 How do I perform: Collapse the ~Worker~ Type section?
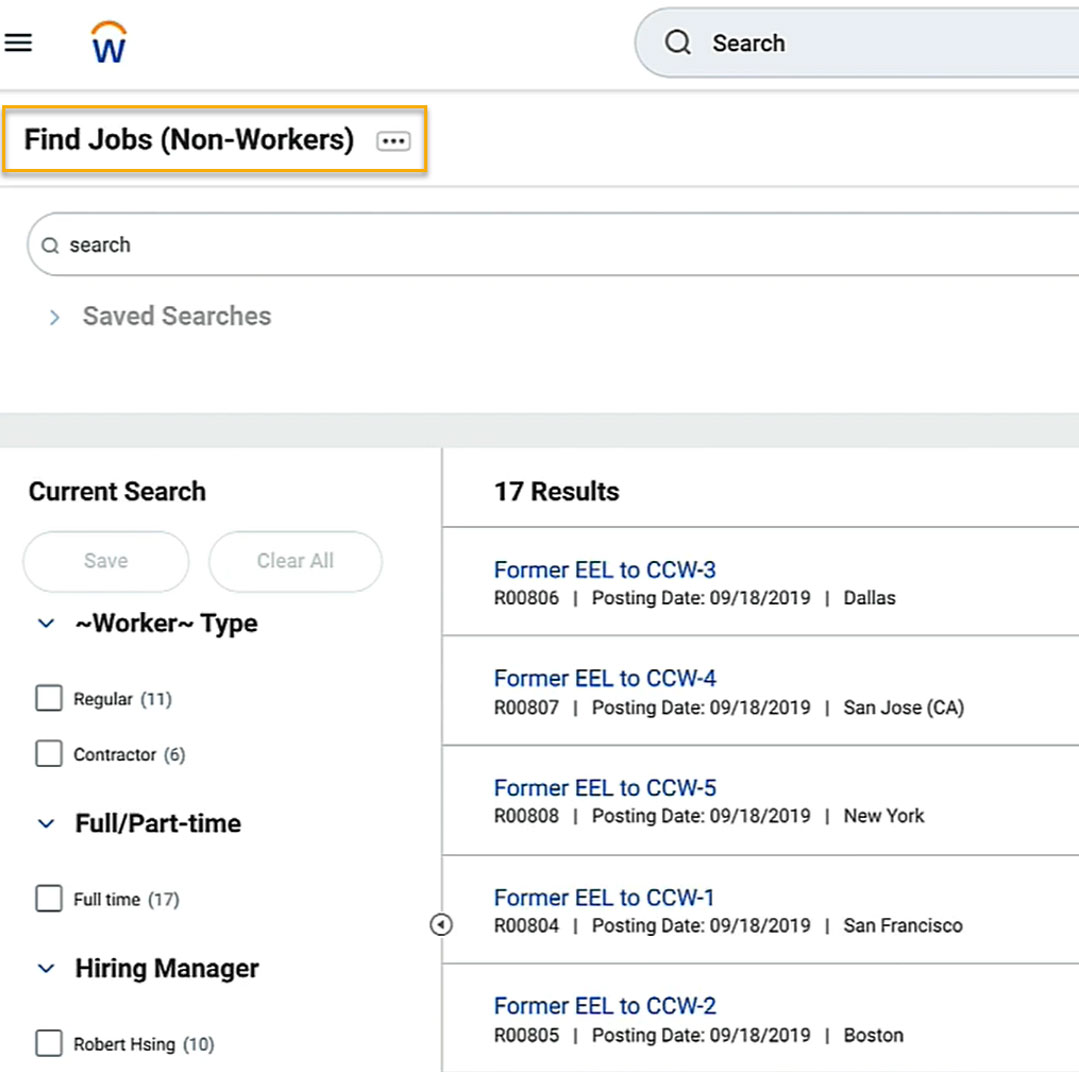[46, 624]
